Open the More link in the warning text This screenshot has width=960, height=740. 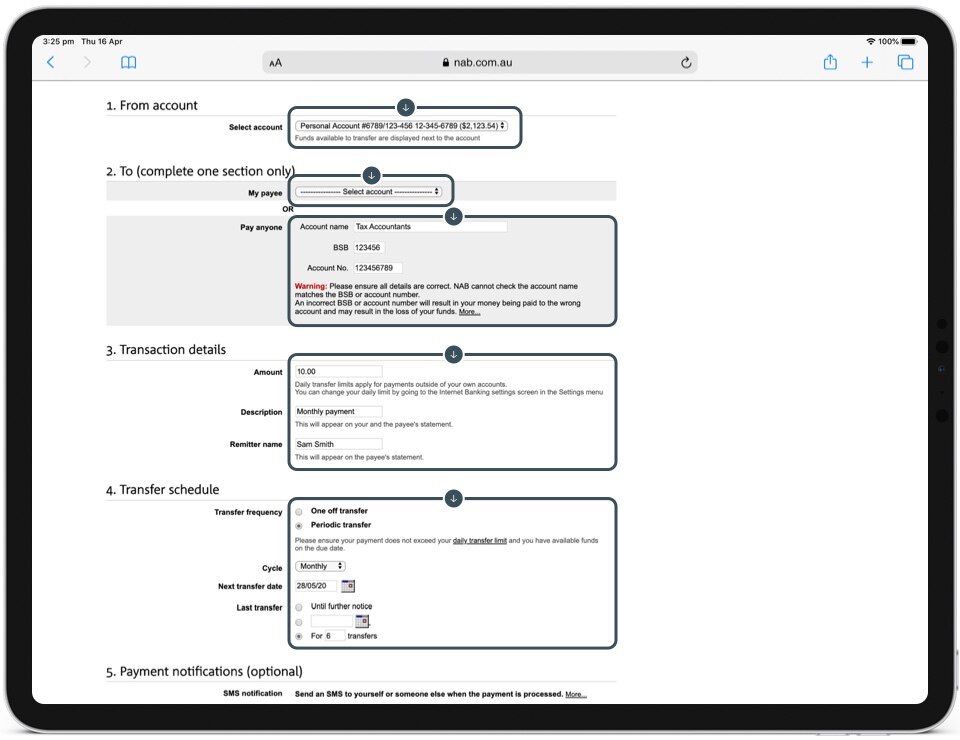point(469,312)
